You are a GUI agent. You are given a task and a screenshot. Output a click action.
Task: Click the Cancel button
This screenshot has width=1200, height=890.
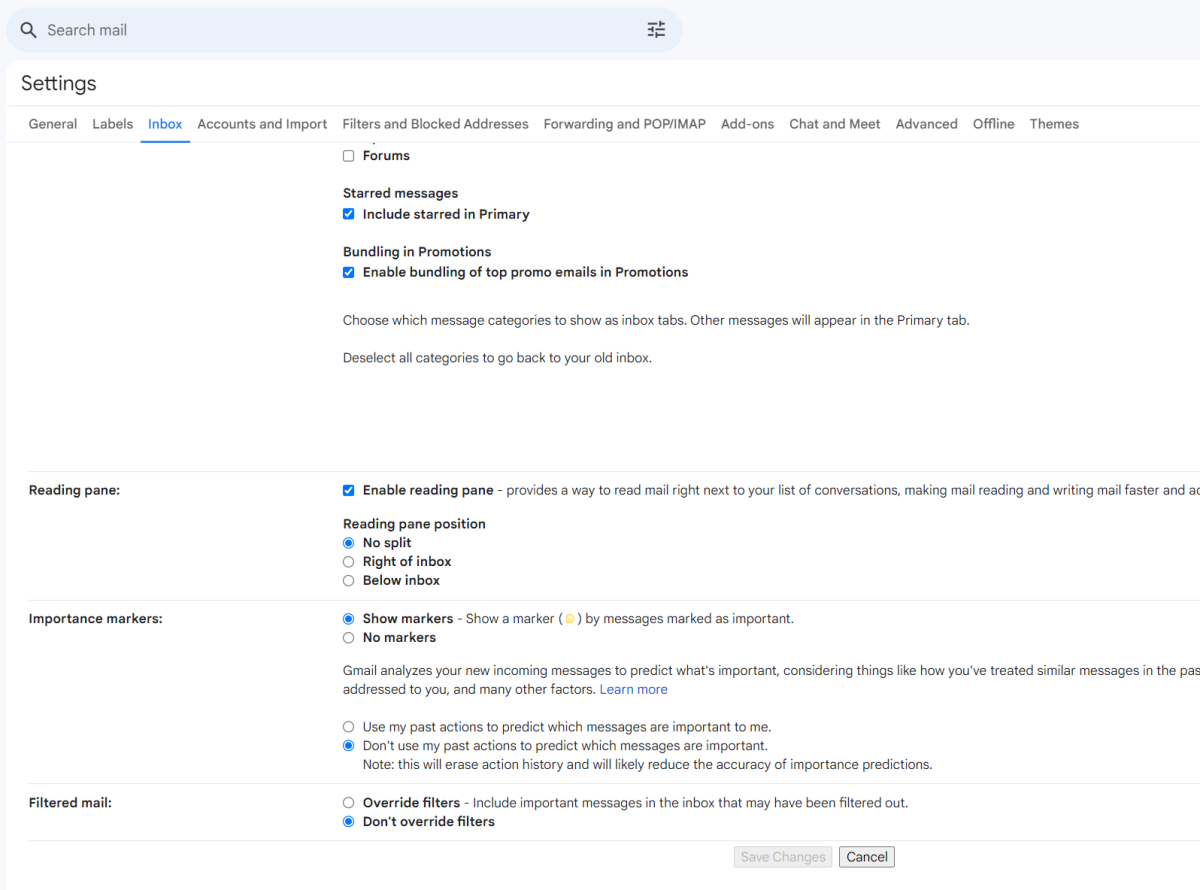866,857
